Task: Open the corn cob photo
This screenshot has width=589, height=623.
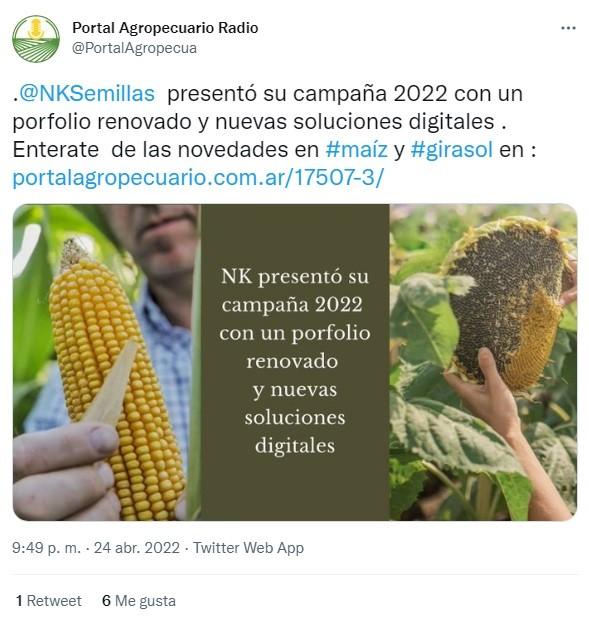Action: [x=106, y=362]
